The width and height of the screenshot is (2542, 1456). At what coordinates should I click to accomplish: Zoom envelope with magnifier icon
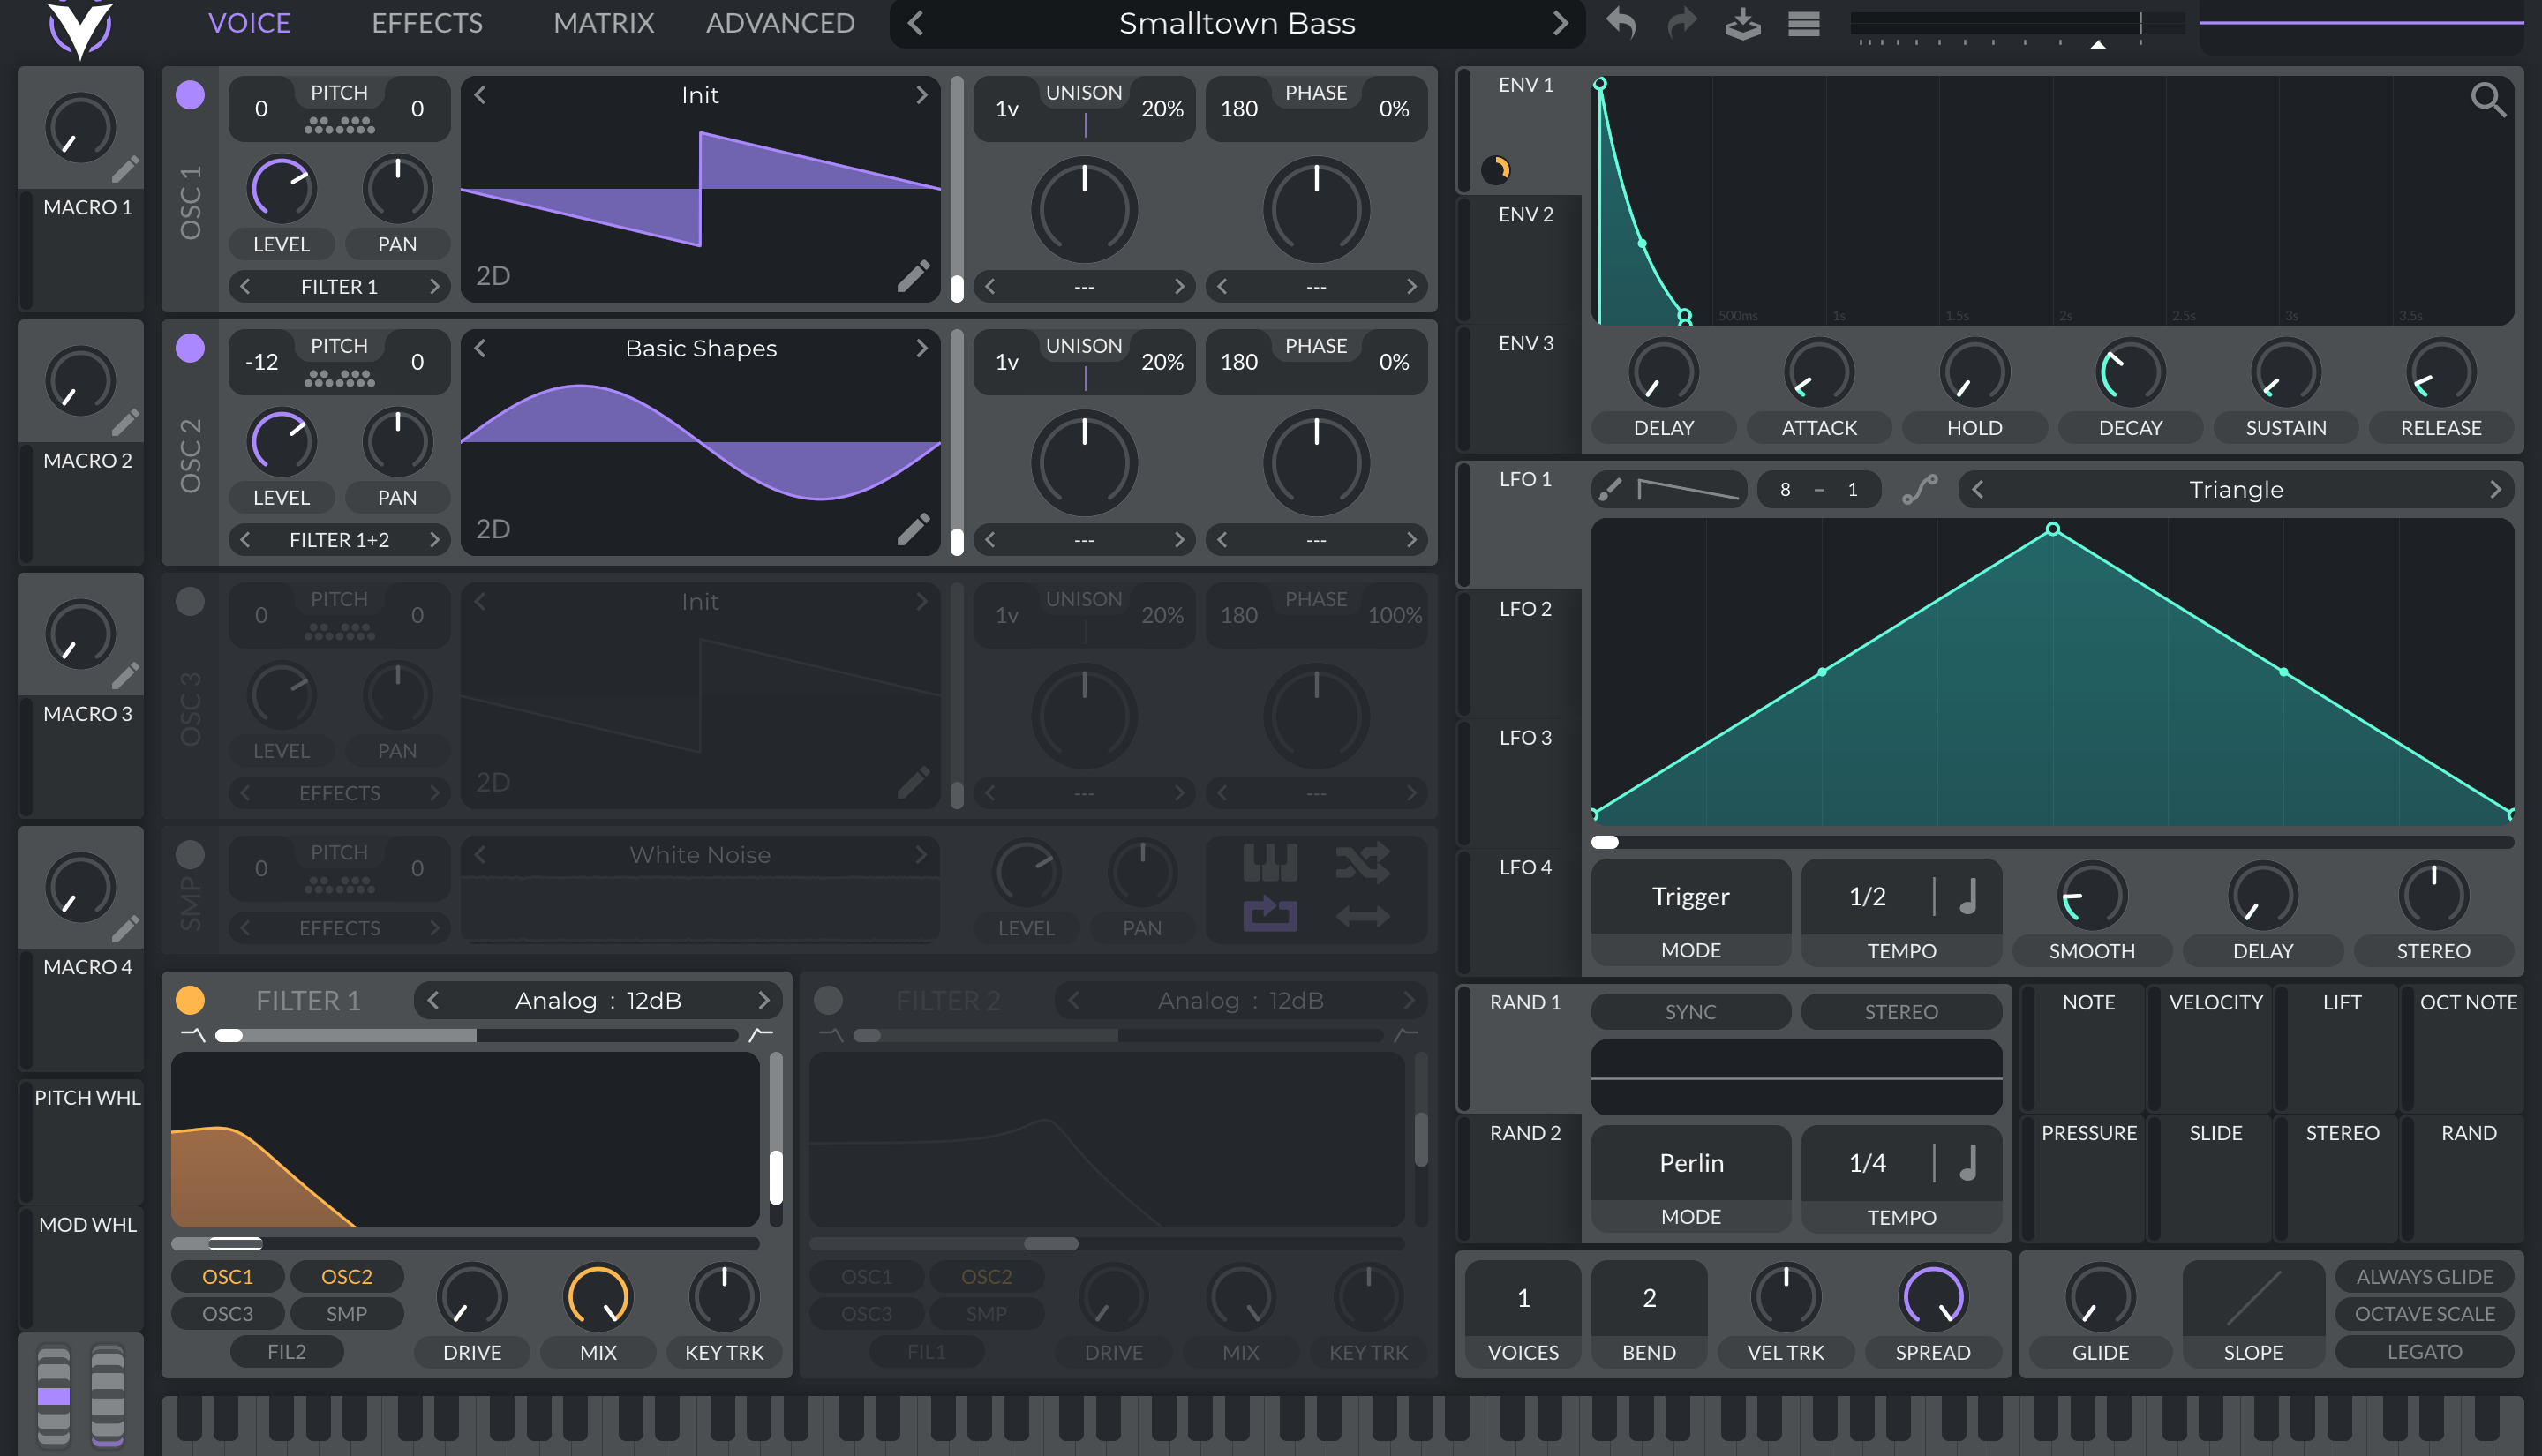2488,100
